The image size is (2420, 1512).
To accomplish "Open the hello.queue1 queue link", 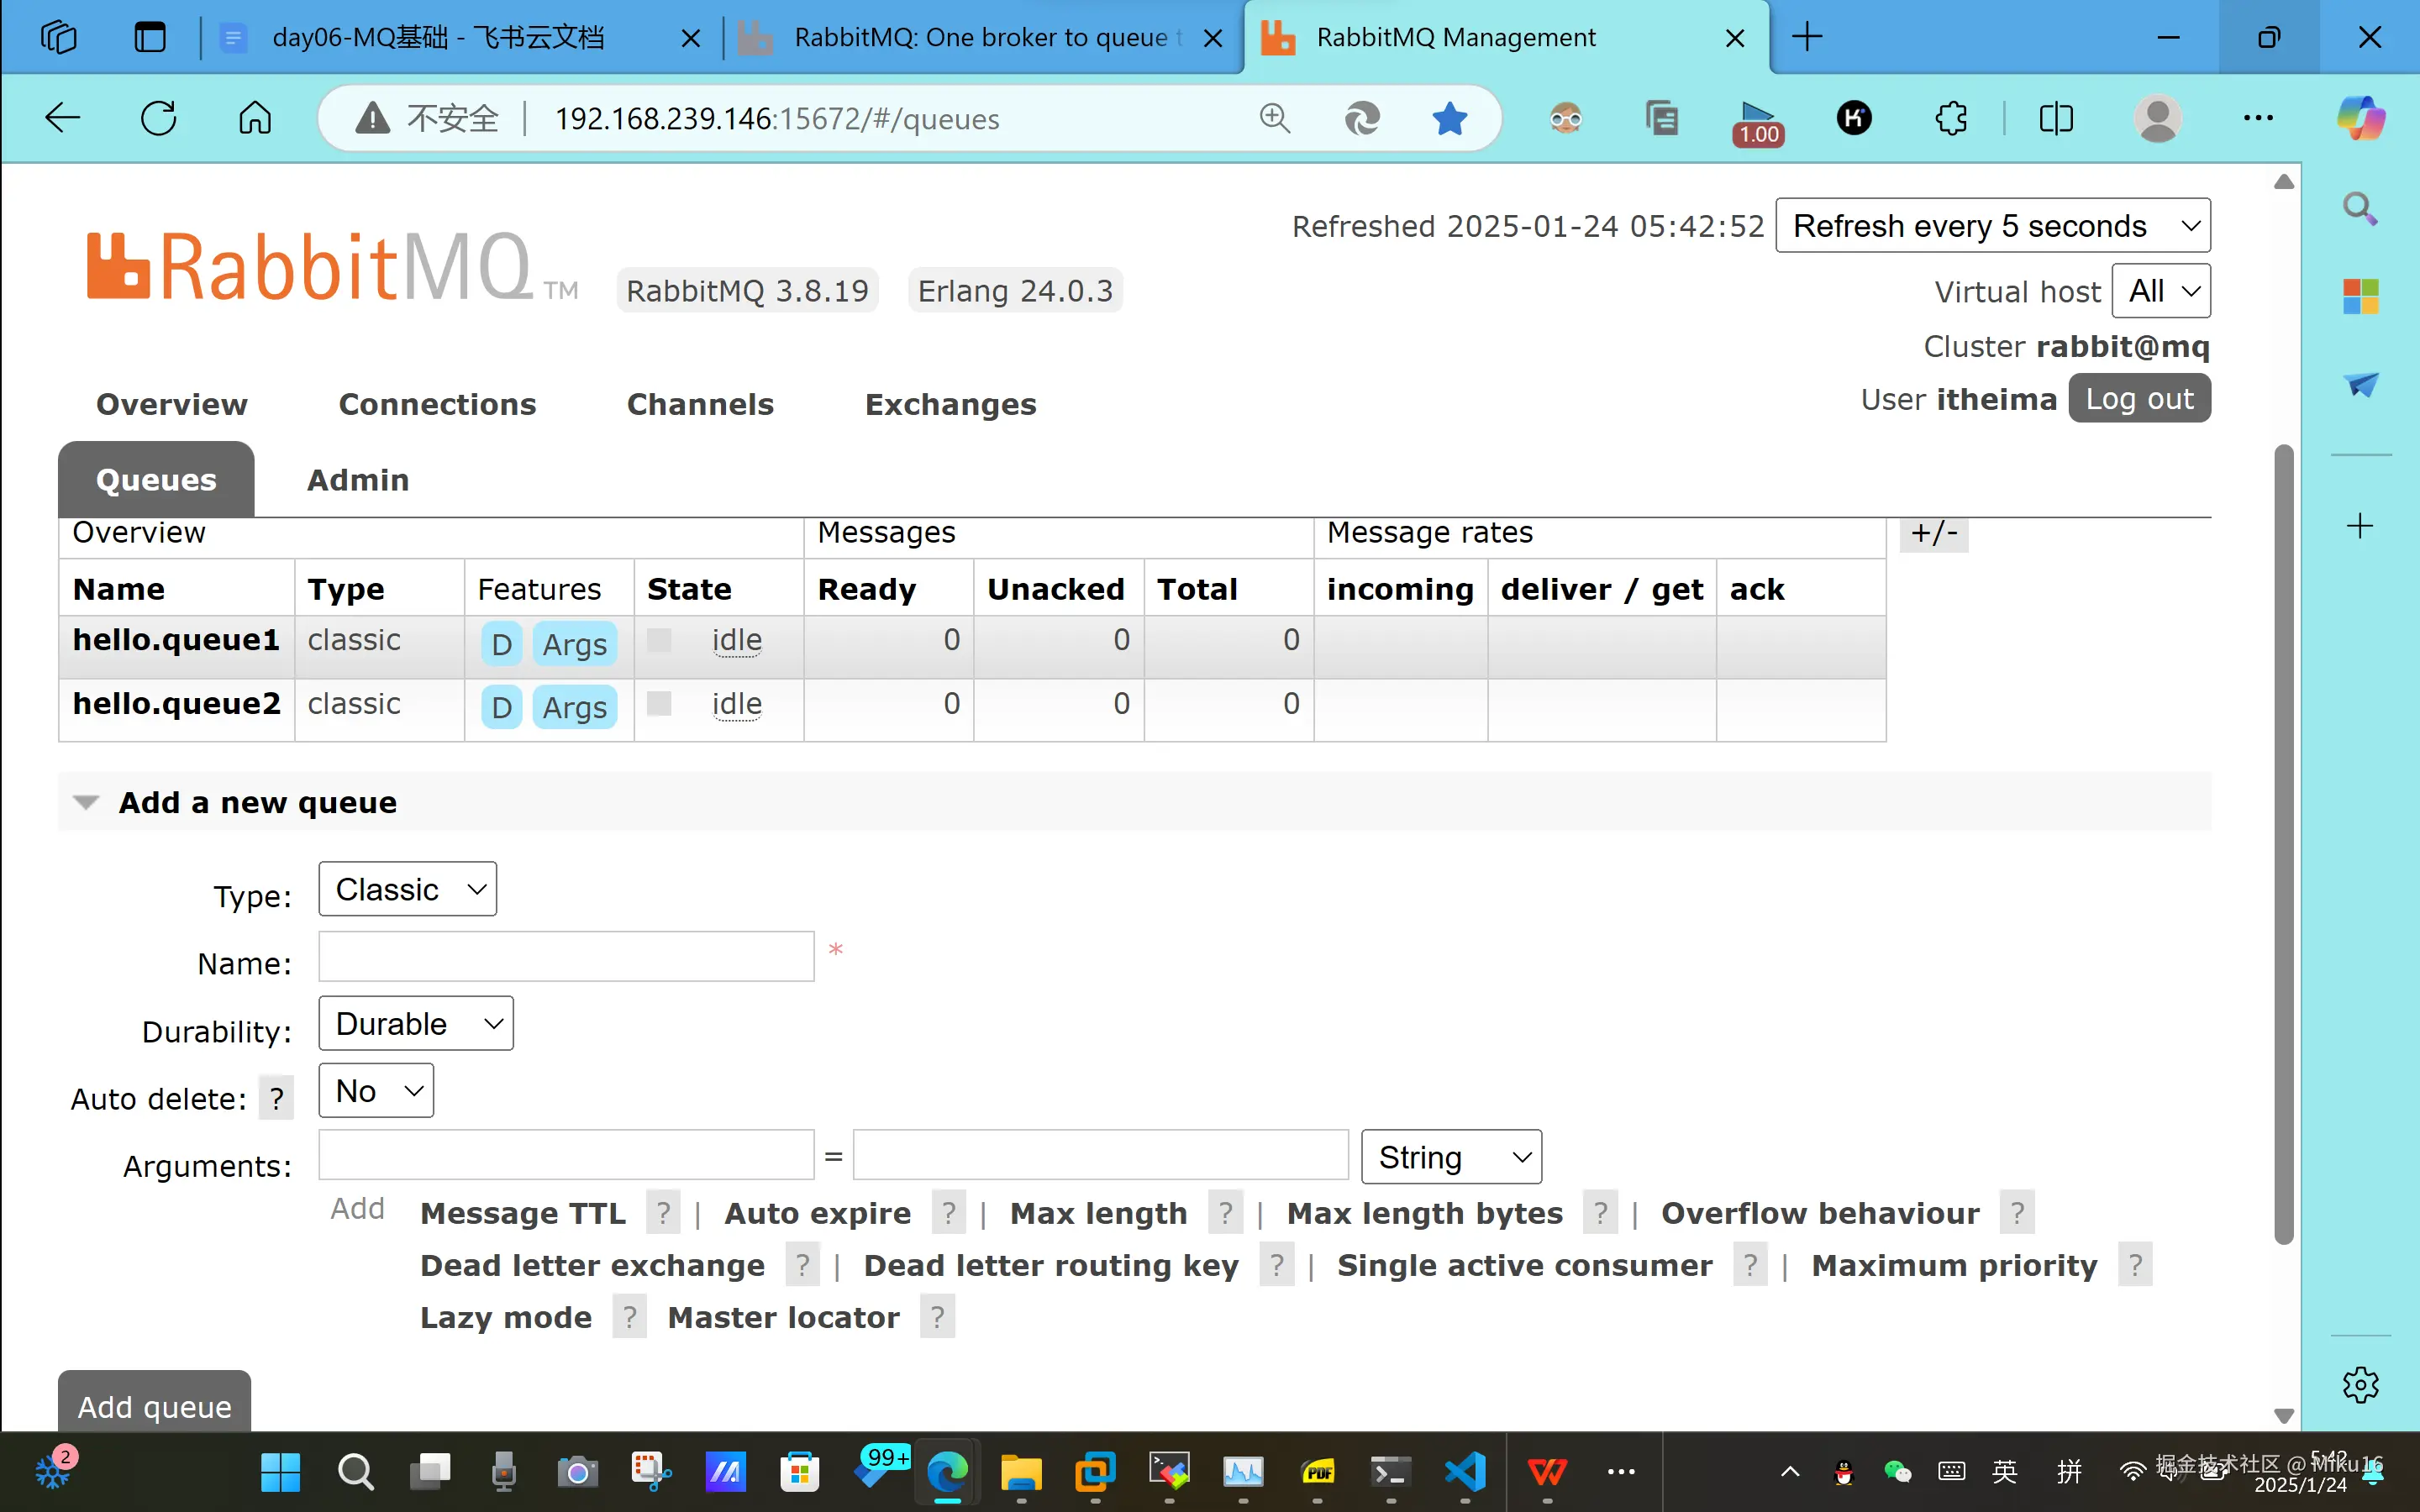I will pyautogui.click(x=176, y=640).
